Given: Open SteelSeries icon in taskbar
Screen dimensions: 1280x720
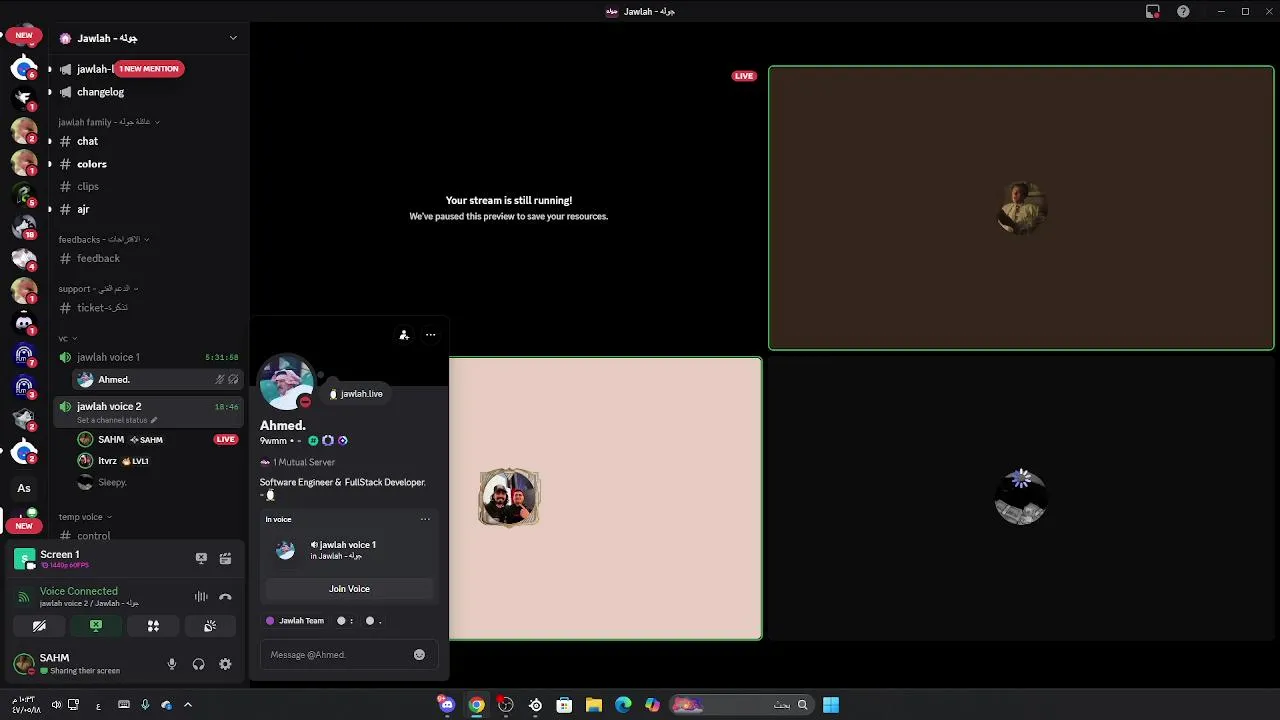Looking at the screenshot, I should [535, 705].
